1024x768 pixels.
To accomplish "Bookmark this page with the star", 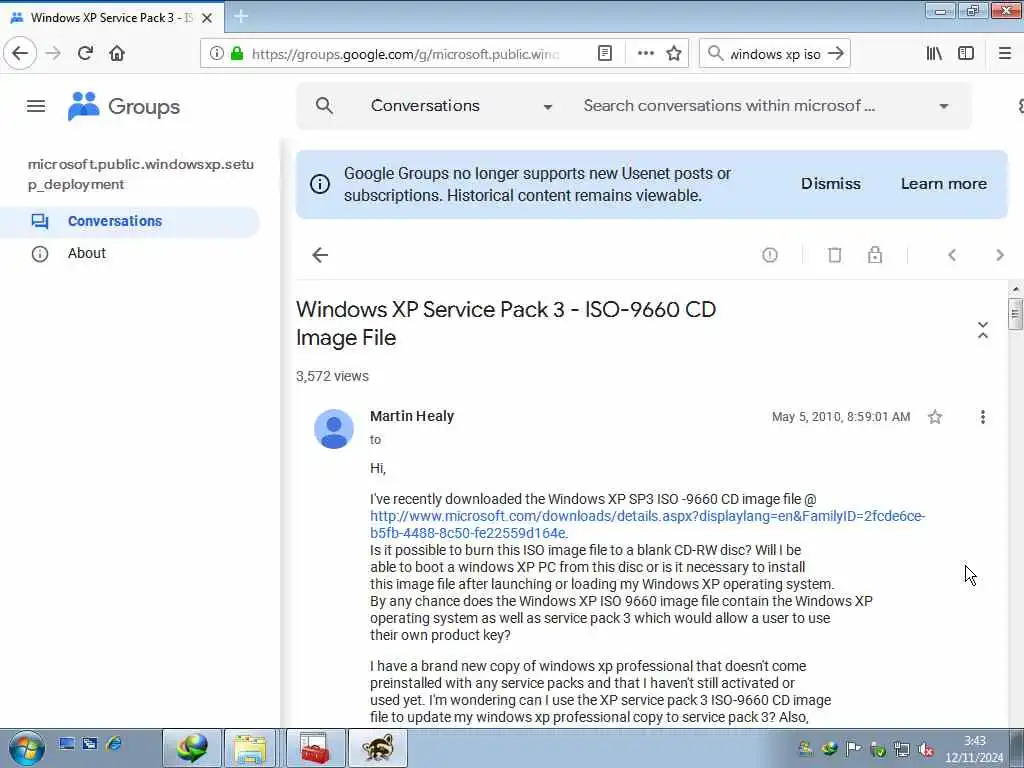I will point(674,53).
